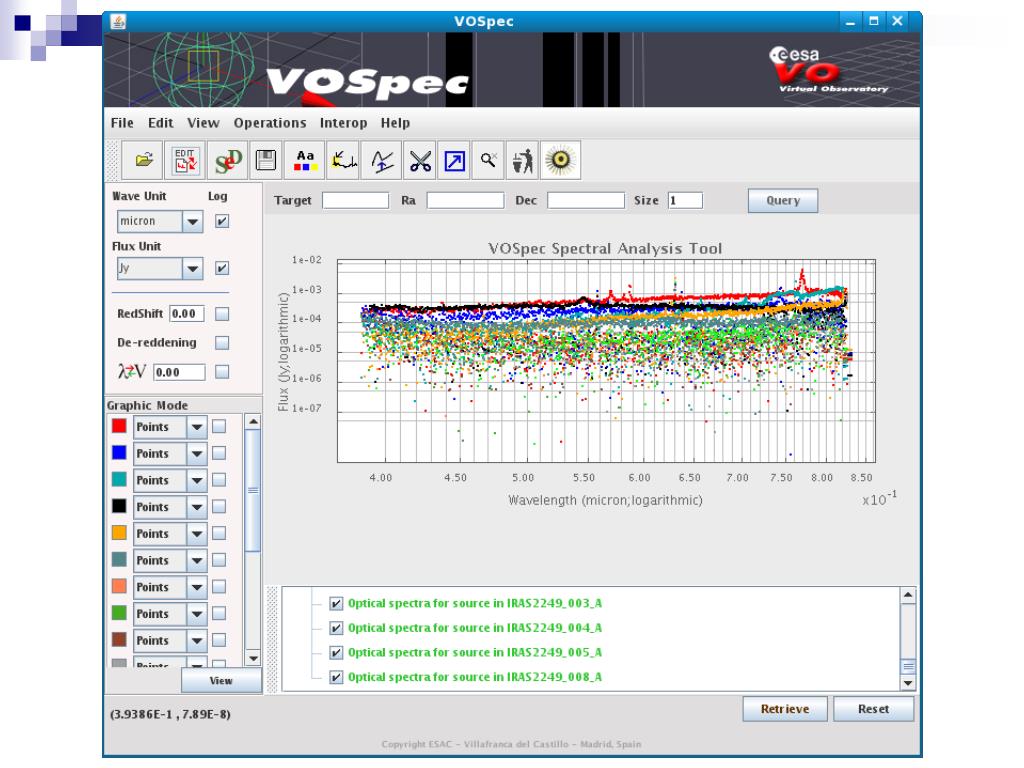Uncheck the IRAS2249_004_A spectrum checkbox
This screenshot has height=768, width=1024.
[x=336, y=628]
